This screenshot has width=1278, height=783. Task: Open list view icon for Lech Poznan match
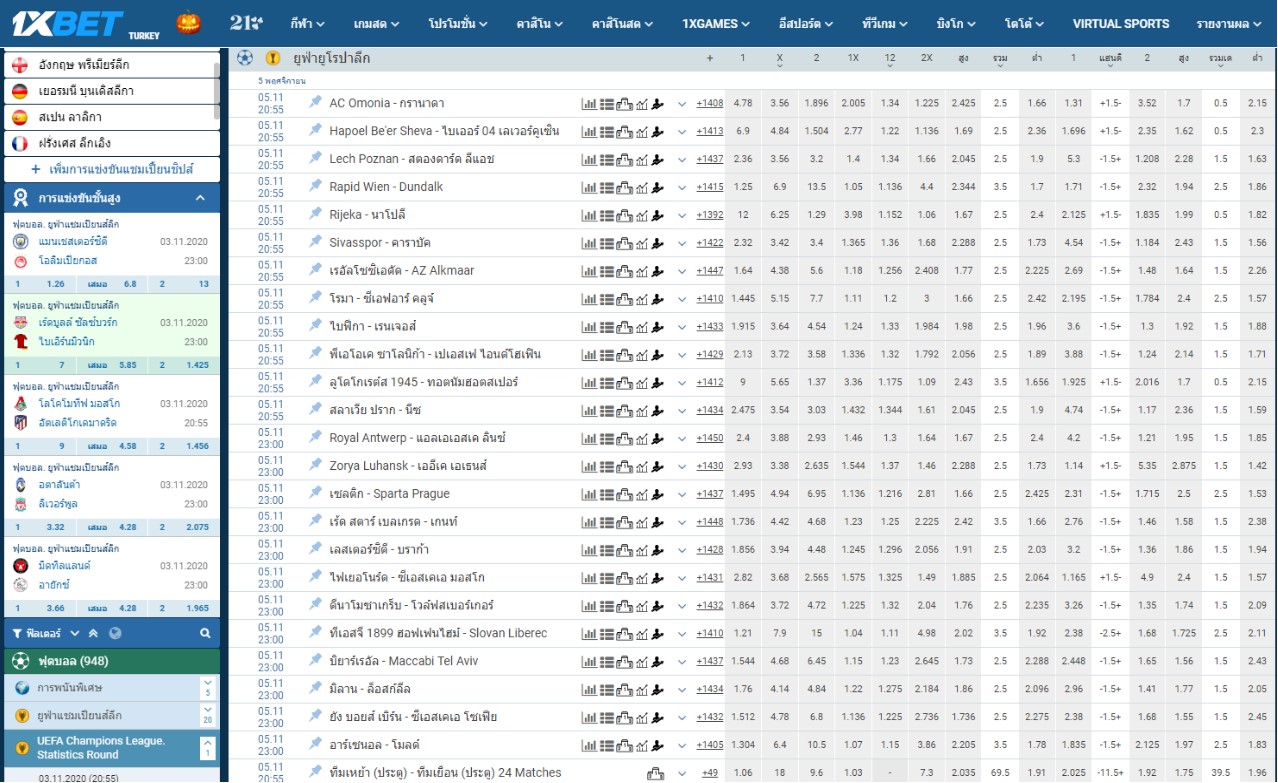click(606, 159)
